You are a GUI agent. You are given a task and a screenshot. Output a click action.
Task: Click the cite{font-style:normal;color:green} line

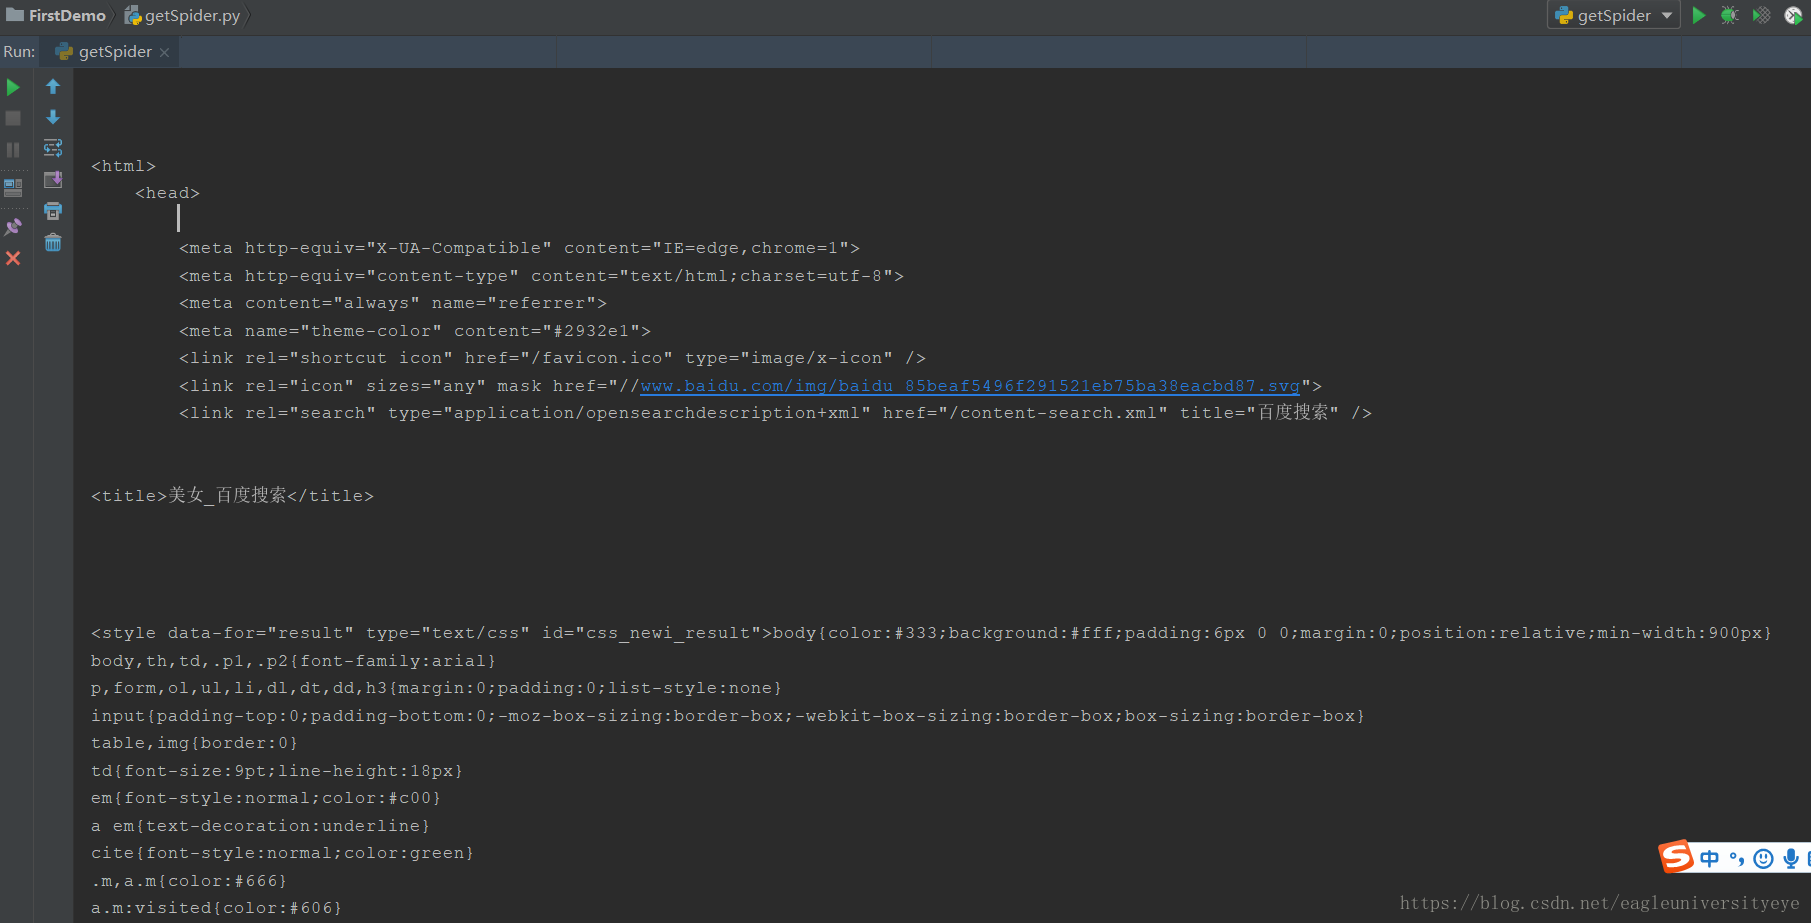click(x=282, y=853)
